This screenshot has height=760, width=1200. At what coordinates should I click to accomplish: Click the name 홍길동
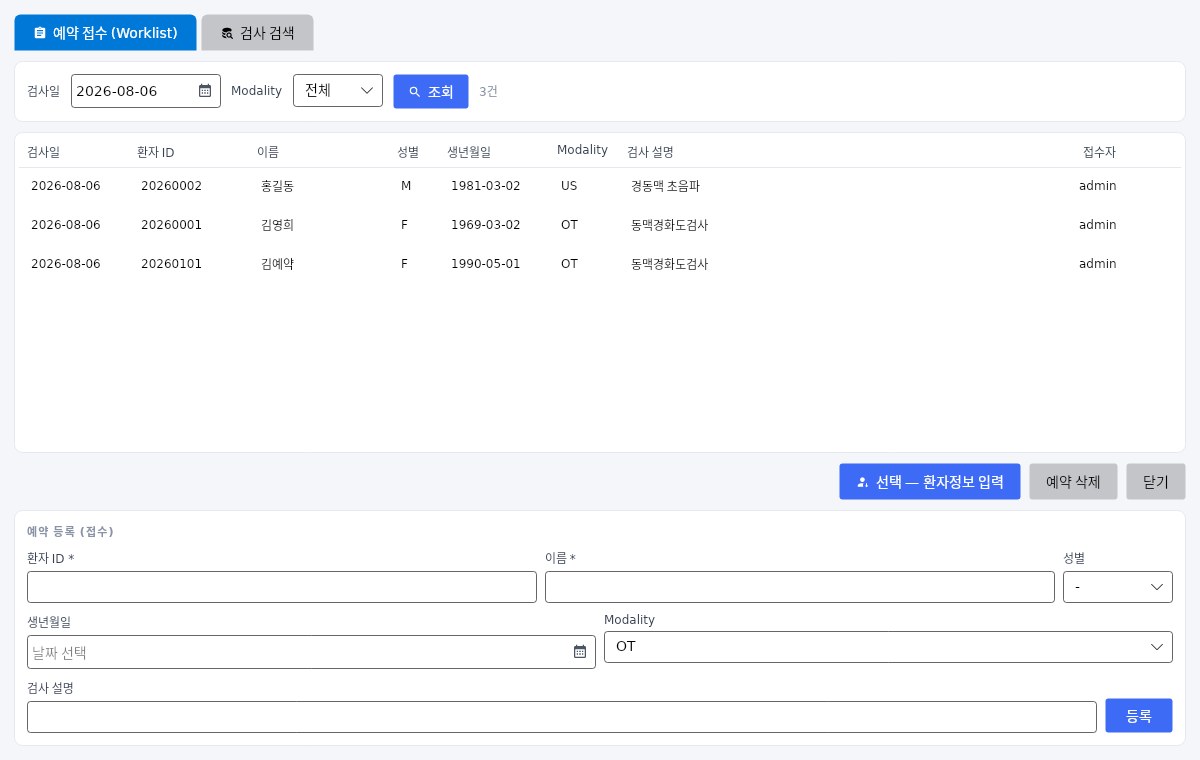tap(277, 186)
